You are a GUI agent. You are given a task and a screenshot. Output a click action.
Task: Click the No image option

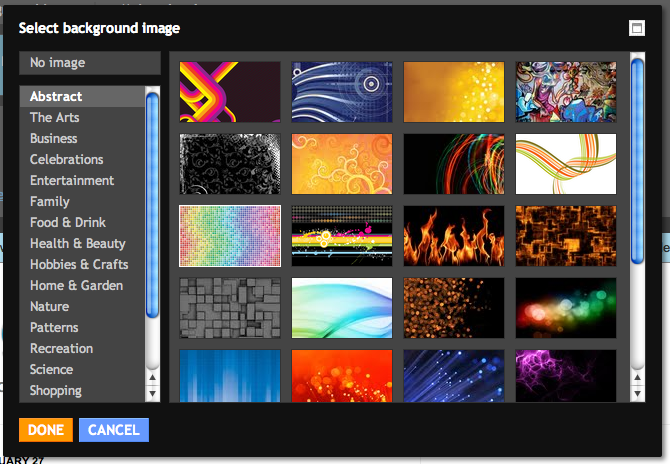click(x=89, y=63)
